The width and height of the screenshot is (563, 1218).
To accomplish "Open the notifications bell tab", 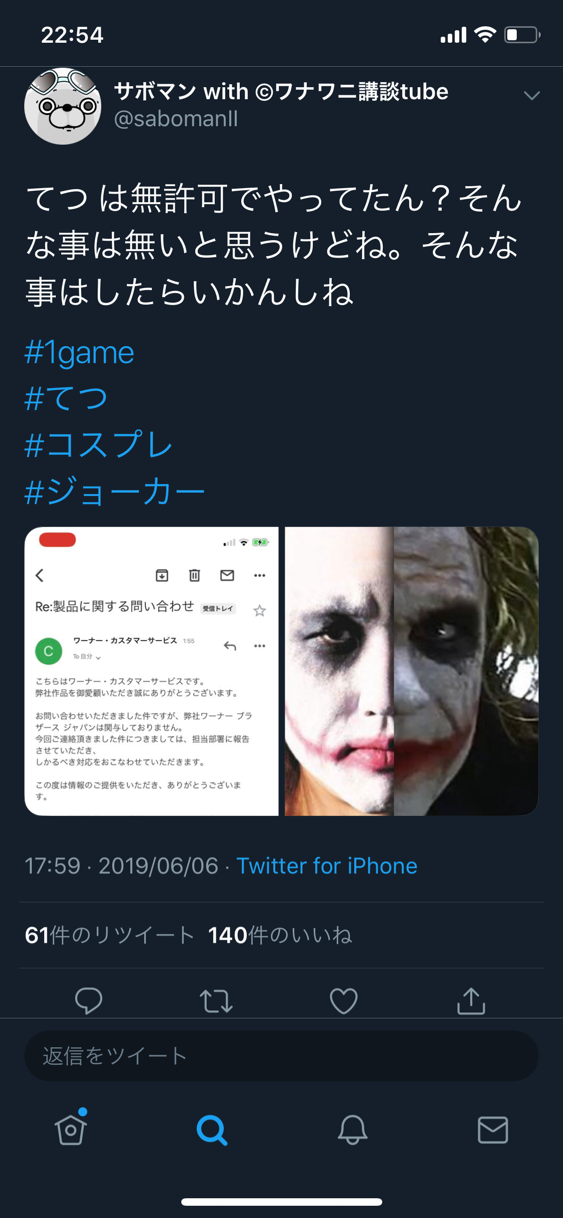I will [352, 1130].
